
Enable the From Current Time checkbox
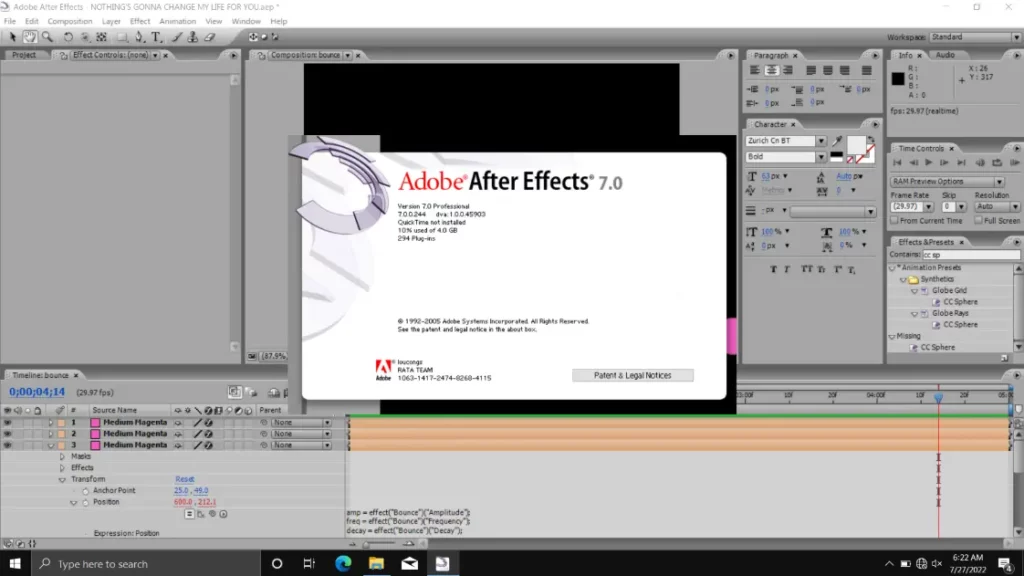coord(896,221)
